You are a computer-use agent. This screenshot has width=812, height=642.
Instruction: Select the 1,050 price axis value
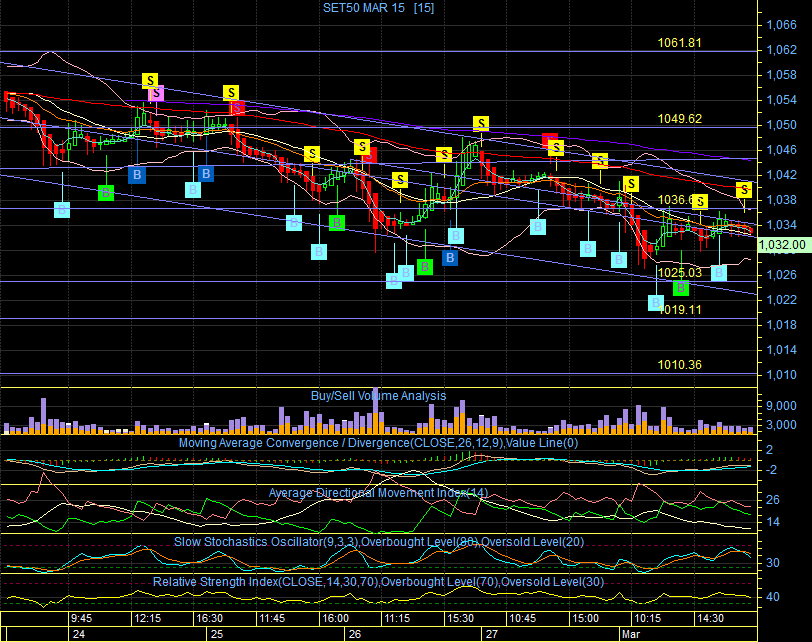[x=781, y=125]
